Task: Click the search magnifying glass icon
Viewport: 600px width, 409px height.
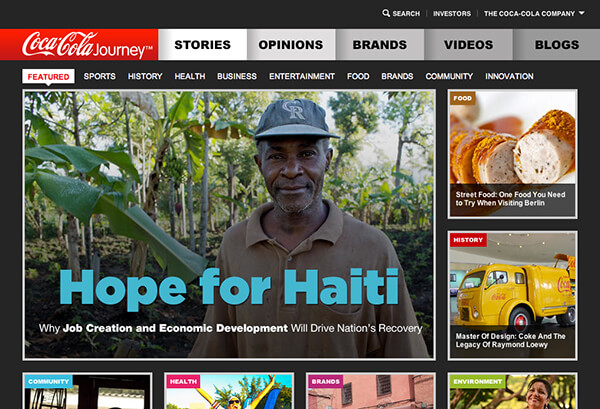Action: pyautogui.click(x=386, y=13)
